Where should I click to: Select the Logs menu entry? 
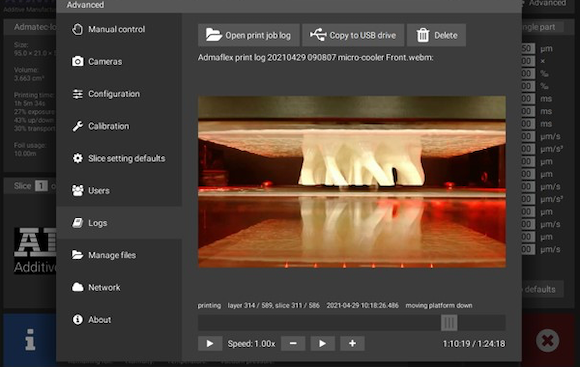(x=119, y=223)
